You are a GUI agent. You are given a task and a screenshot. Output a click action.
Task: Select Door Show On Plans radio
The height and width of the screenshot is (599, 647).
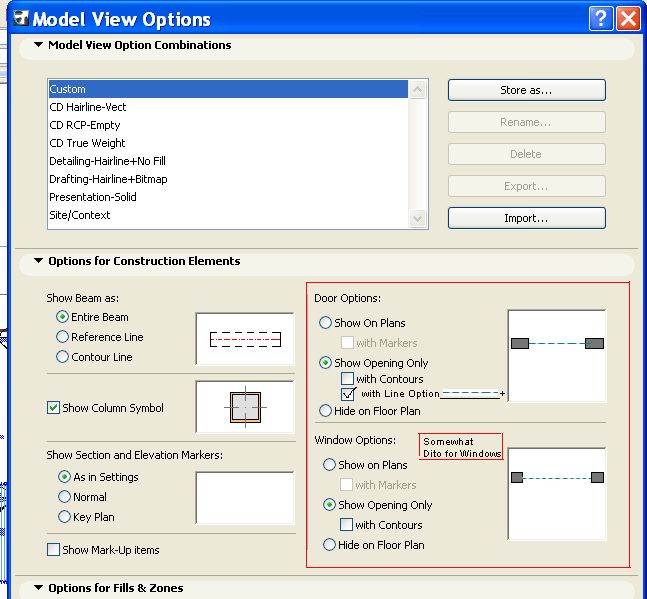click(x=325, y=323)
